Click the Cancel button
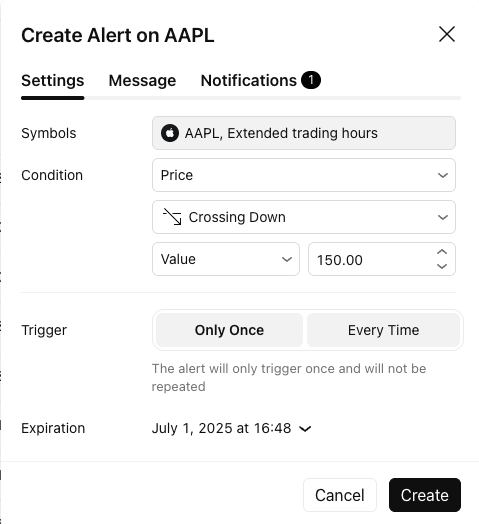This screenshot has height=524, width=479. [x=340, y=495]
